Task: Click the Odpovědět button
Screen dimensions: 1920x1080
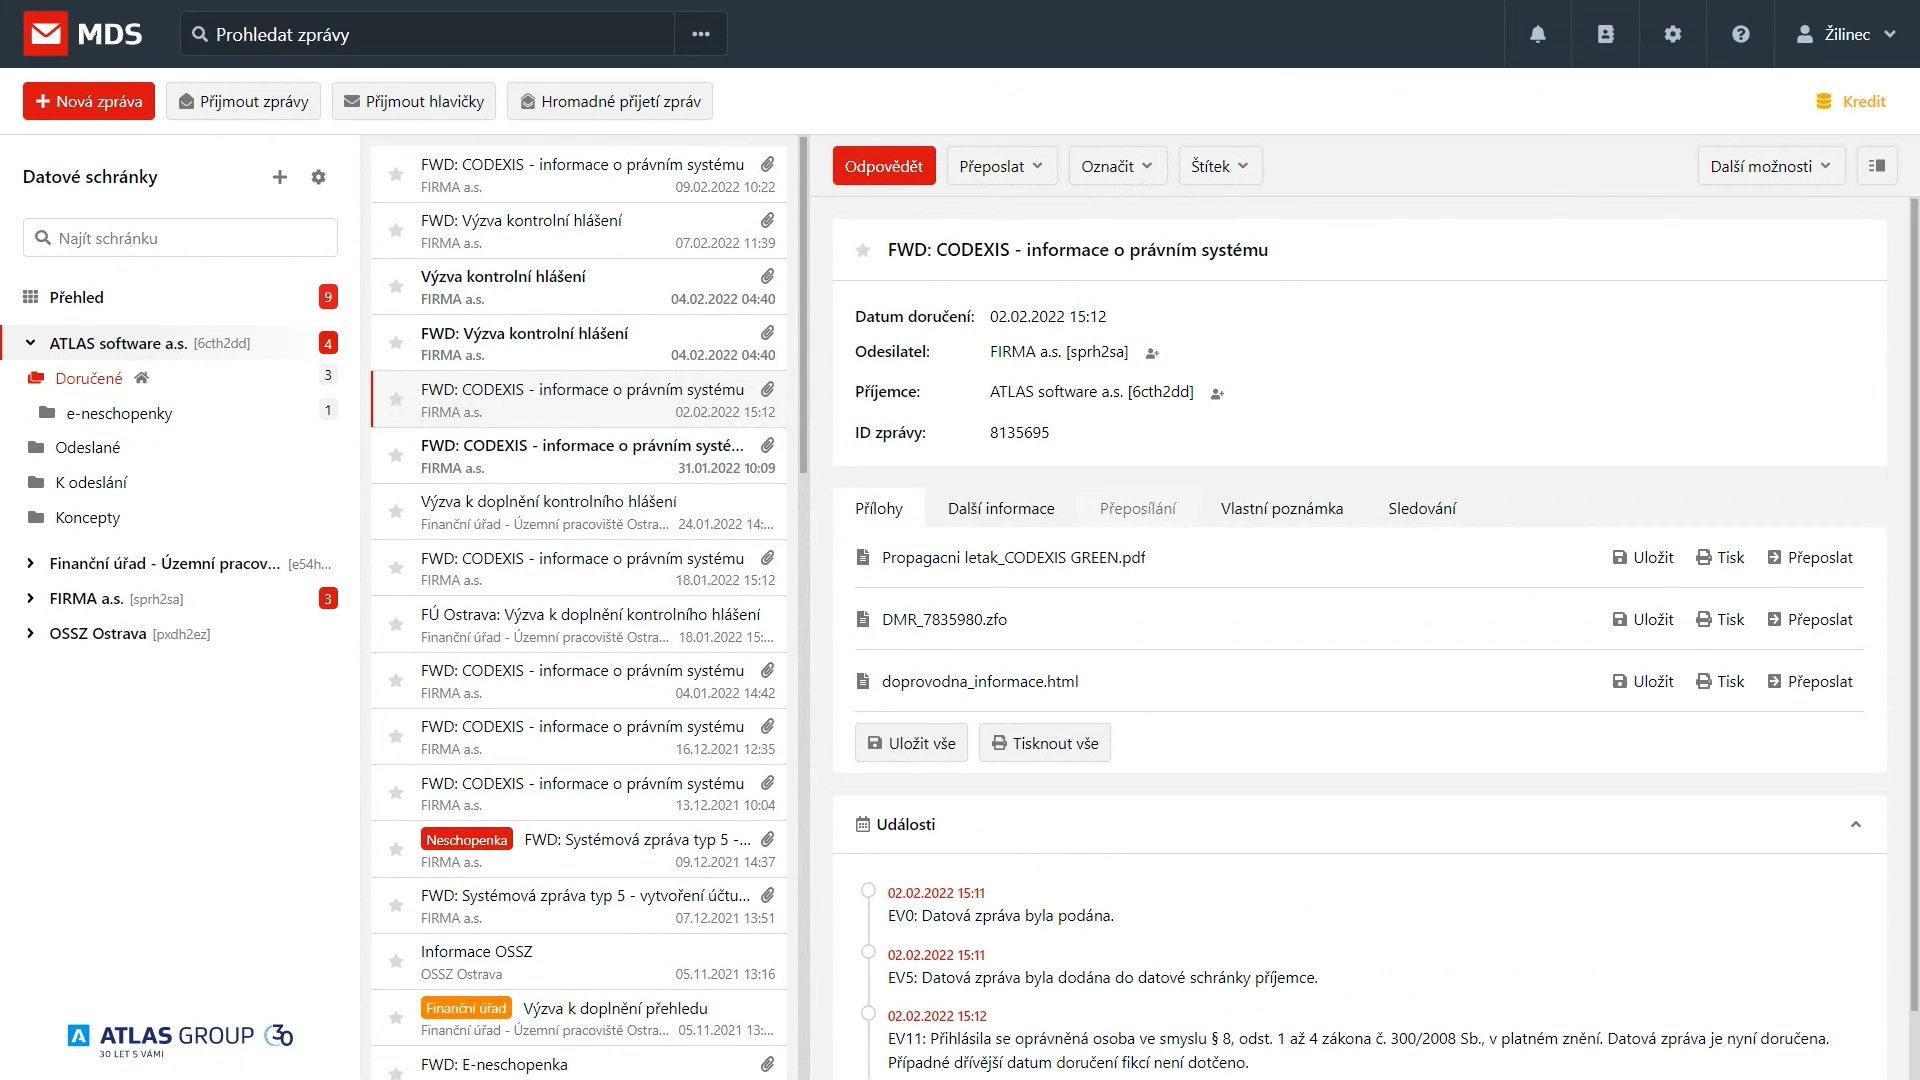Action: click(x=884, y=166)
